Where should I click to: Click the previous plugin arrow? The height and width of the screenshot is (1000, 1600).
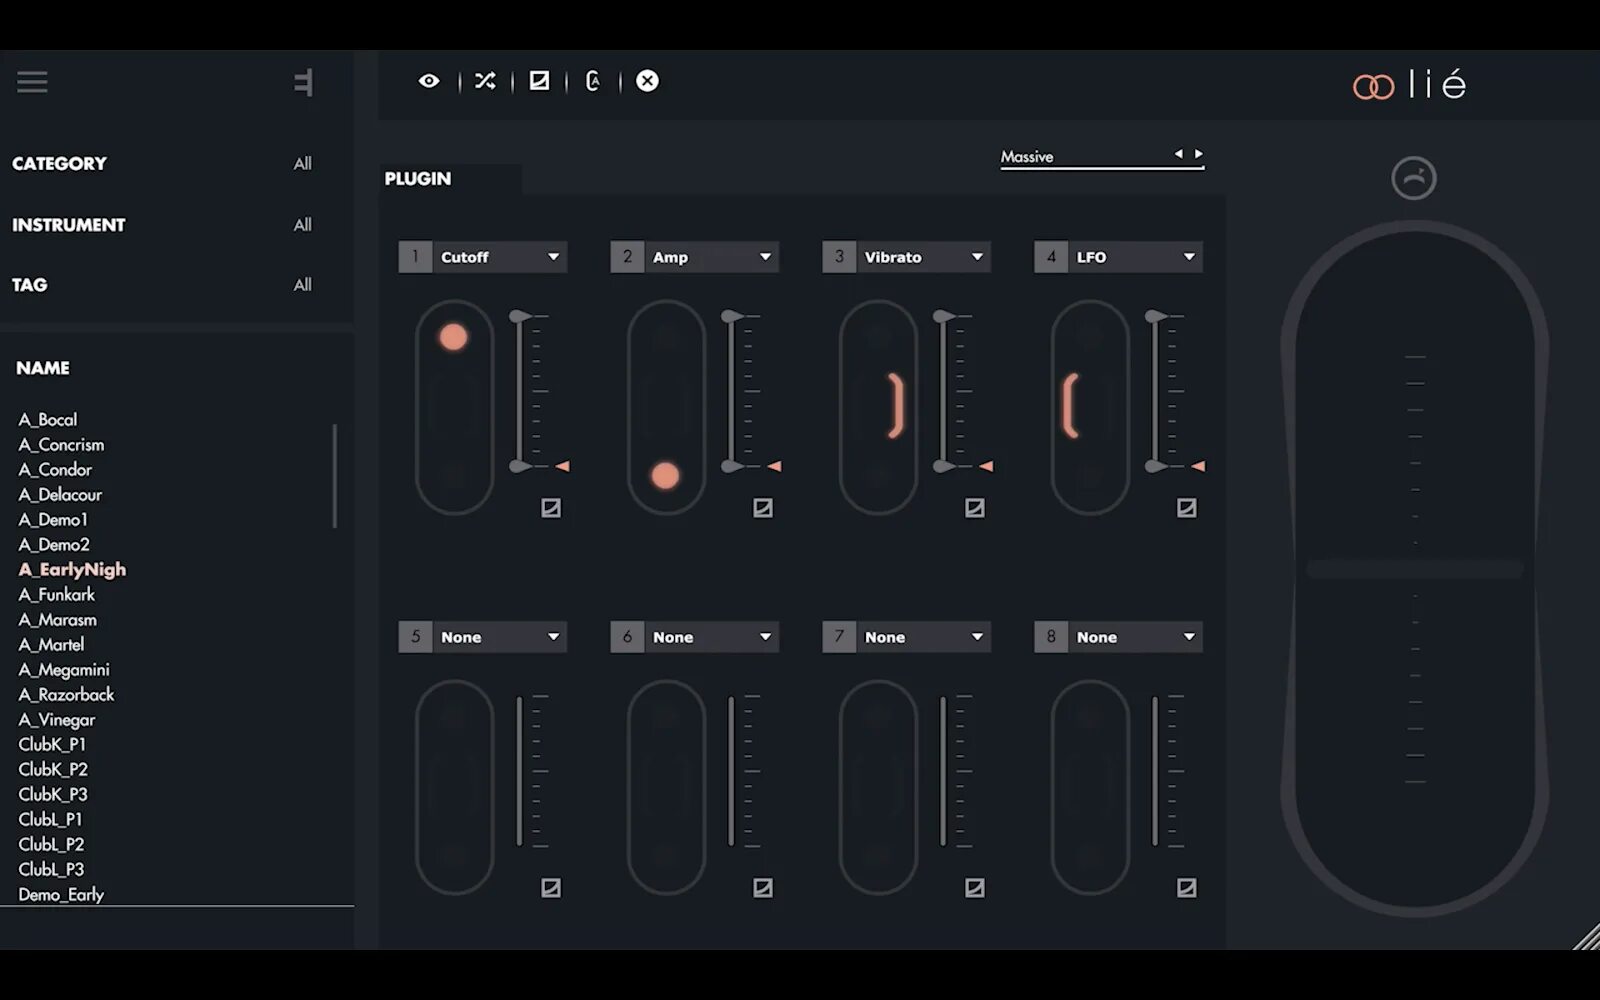click(1178, 154)
